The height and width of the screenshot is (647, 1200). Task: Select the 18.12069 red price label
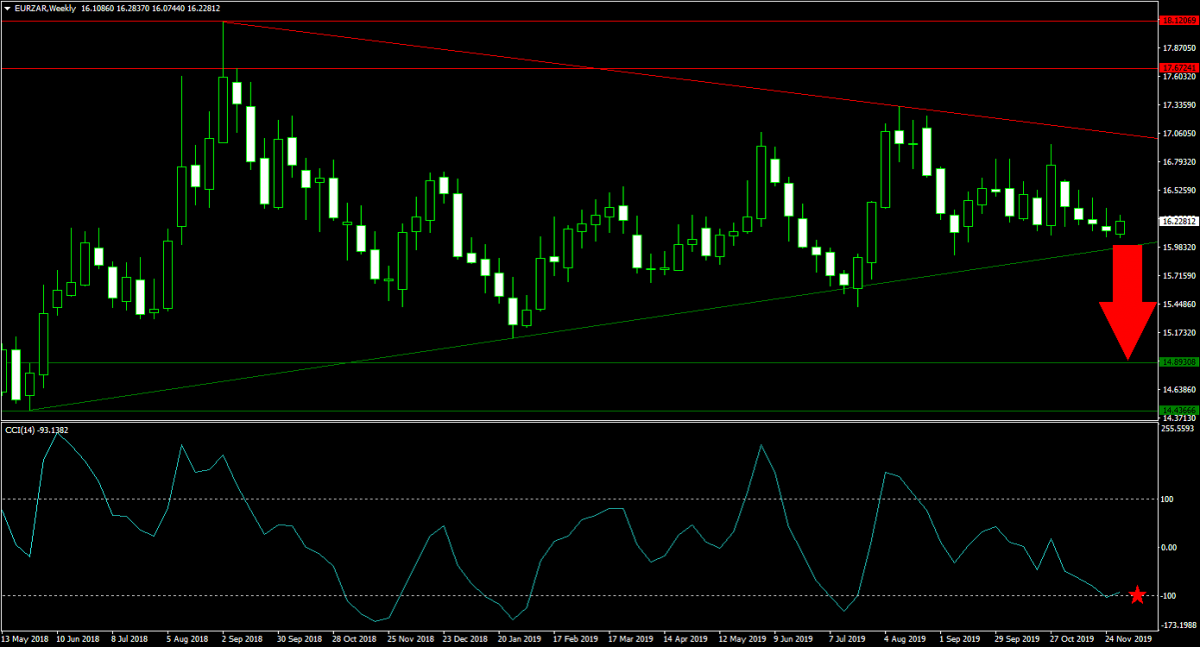[x=1178, y=19]
